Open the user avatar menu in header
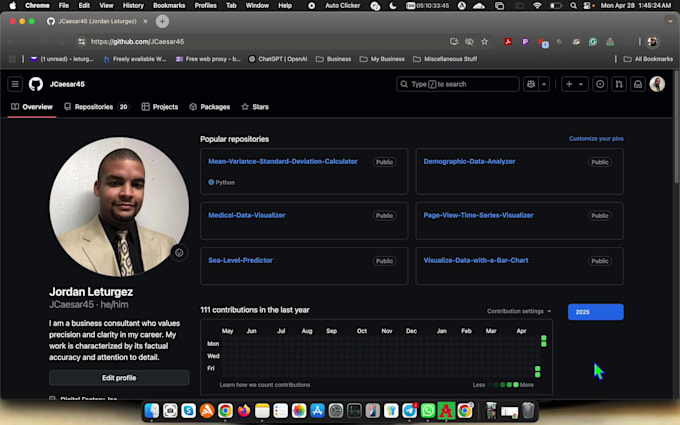The image size is (680, 425). tap(657, 84)
